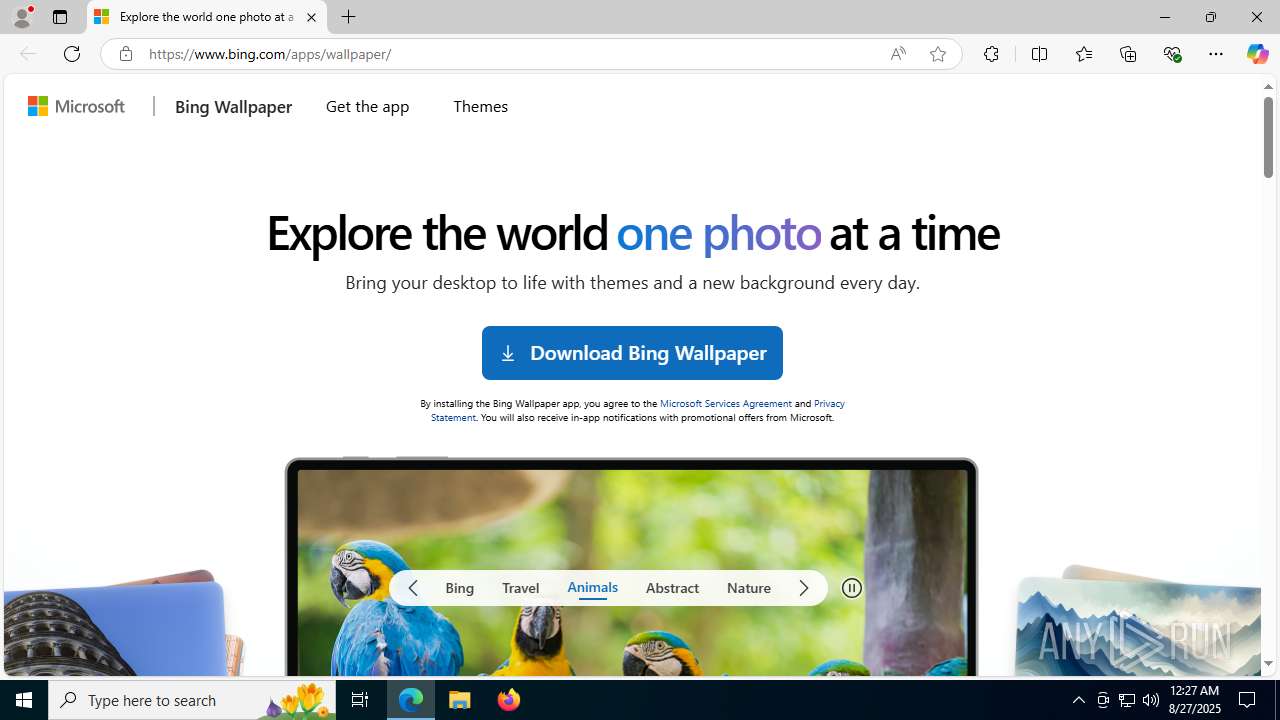Viewport: 1280px width, 720px height.
Task: Show next wallpaper categories arrow
Action: 804,588
